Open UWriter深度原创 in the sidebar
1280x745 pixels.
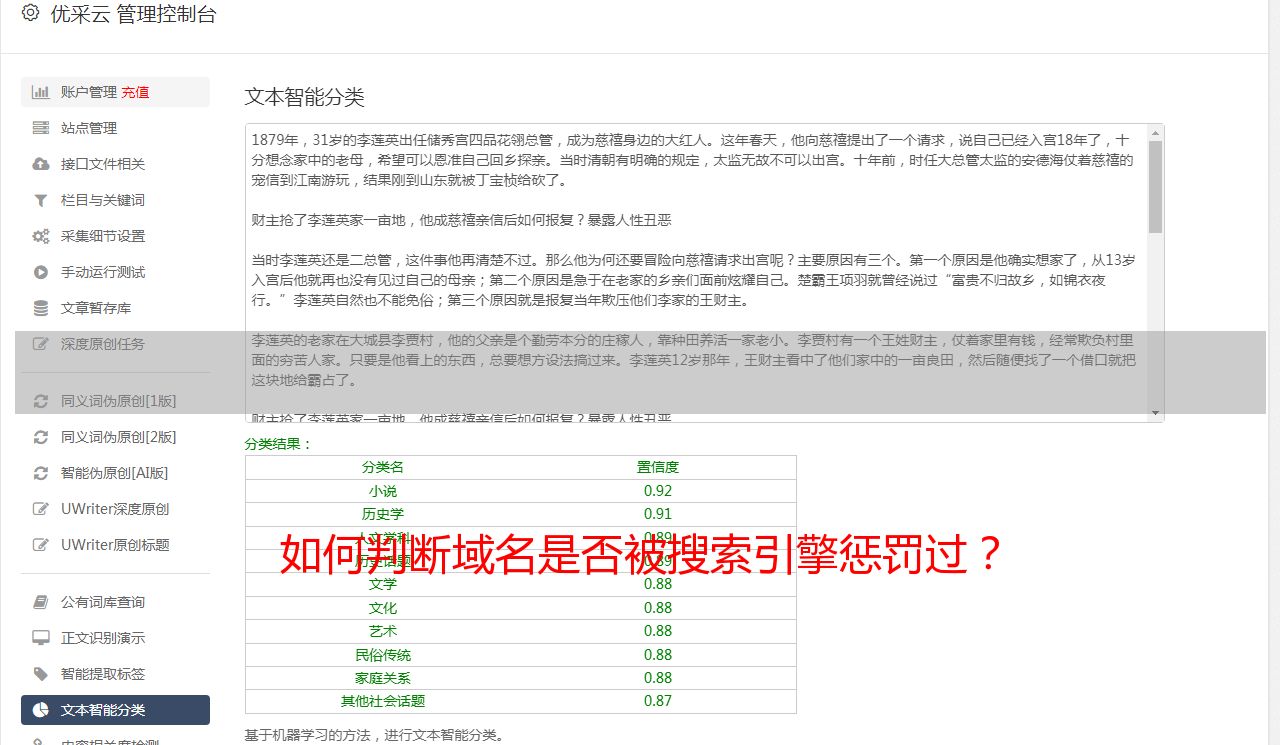(115, 509)
